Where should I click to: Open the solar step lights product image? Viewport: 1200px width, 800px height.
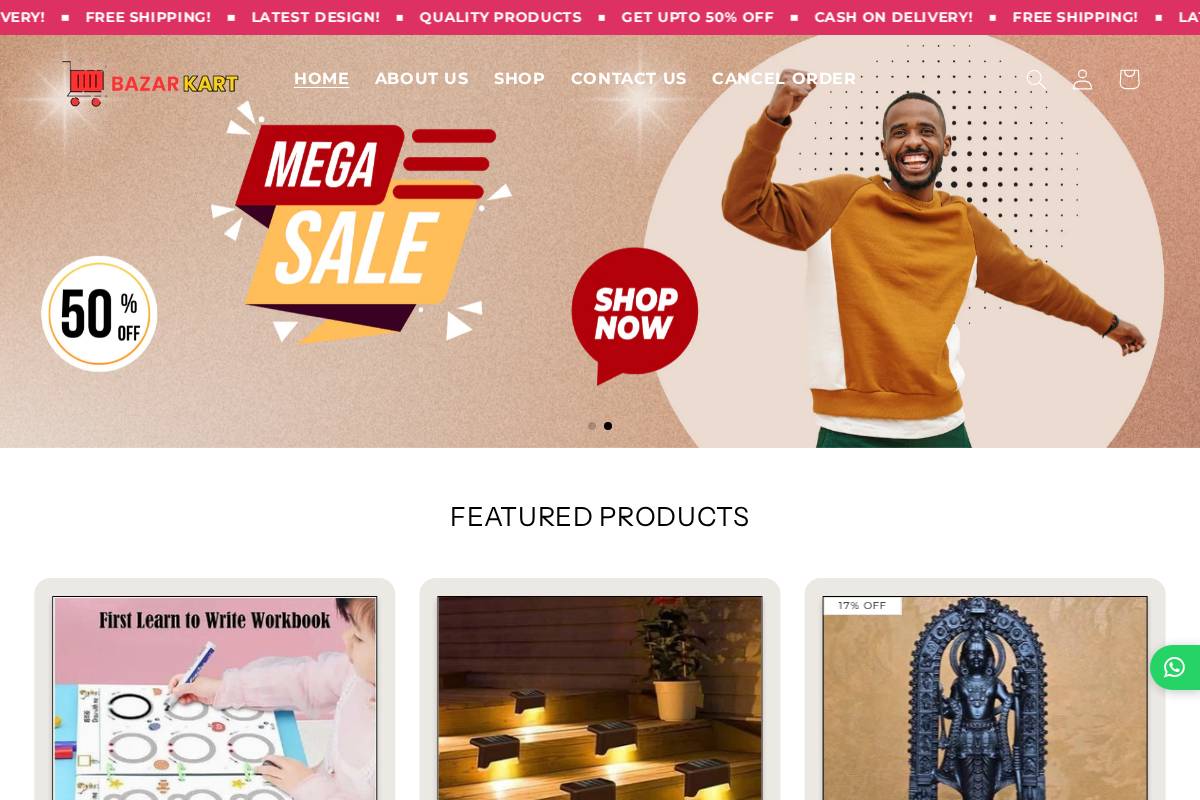point(600,698)
